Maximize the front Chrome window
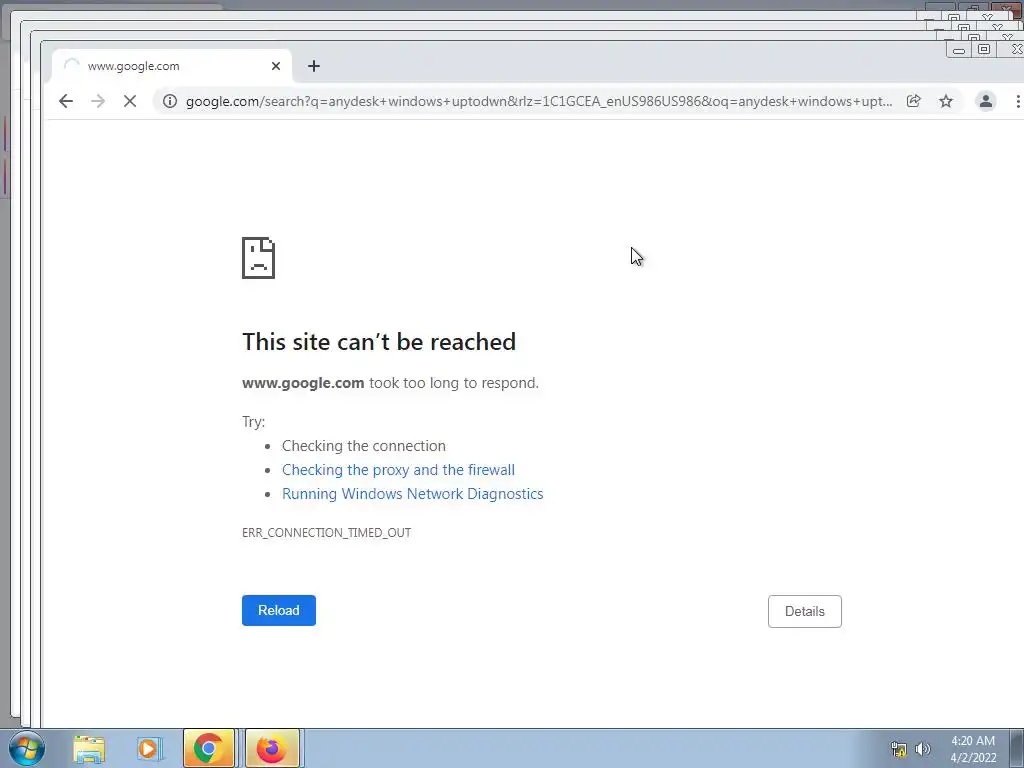 pyautogui.click(x=984, y=49)
